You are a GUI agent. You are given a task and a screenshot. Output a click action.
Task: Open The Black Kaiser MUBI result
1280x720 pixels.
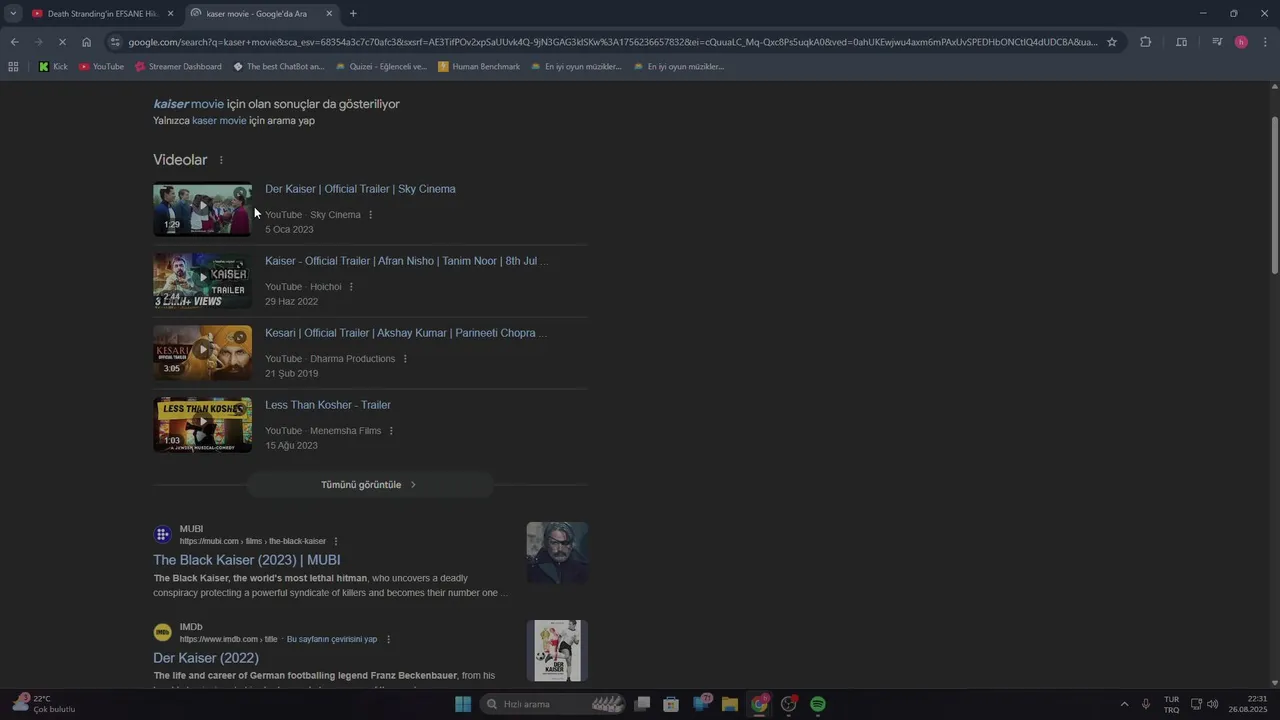247,560
